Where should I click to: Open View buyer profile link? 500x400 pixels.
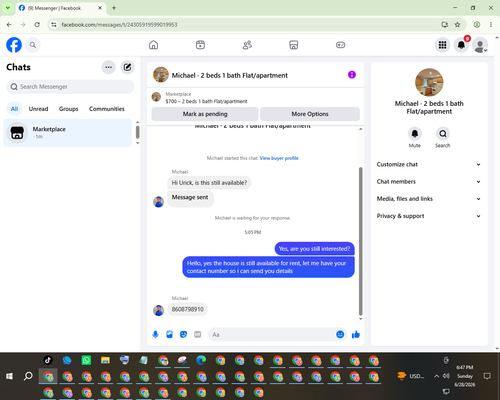[x=279, y=158]
